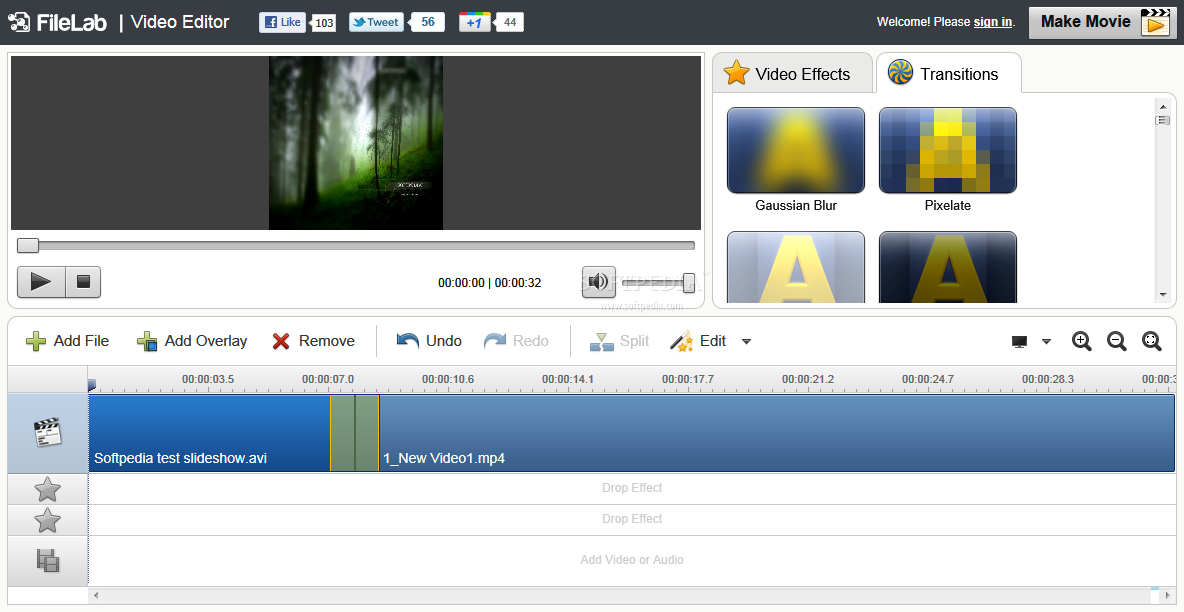Click the Redo button
1184x612 pixels.
pyautogui.click(x=516, y=341)
